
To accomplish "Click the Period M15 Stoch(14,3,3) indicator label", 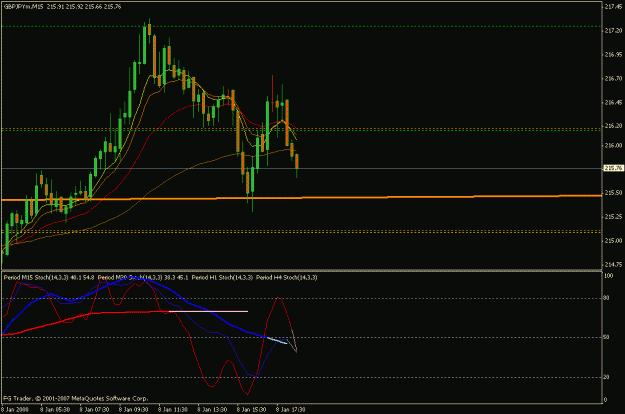I will (x=36, y=277).
